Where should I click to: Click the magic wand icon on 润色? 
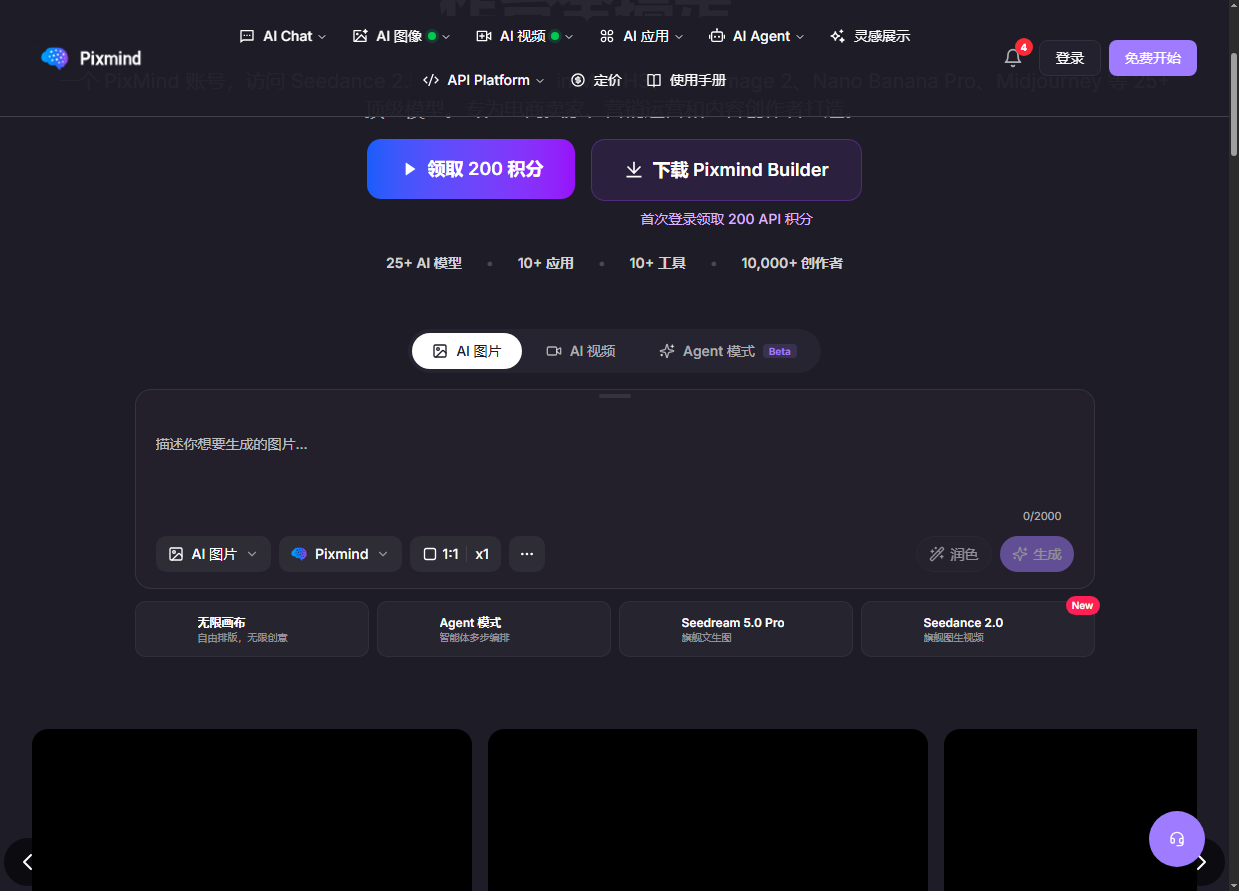coord(937,554)
